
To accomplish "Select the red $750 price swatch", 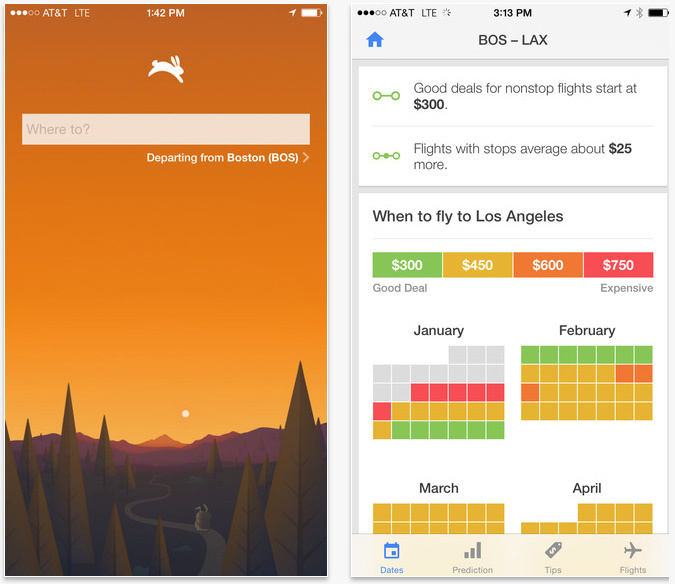I will [618, 265].
